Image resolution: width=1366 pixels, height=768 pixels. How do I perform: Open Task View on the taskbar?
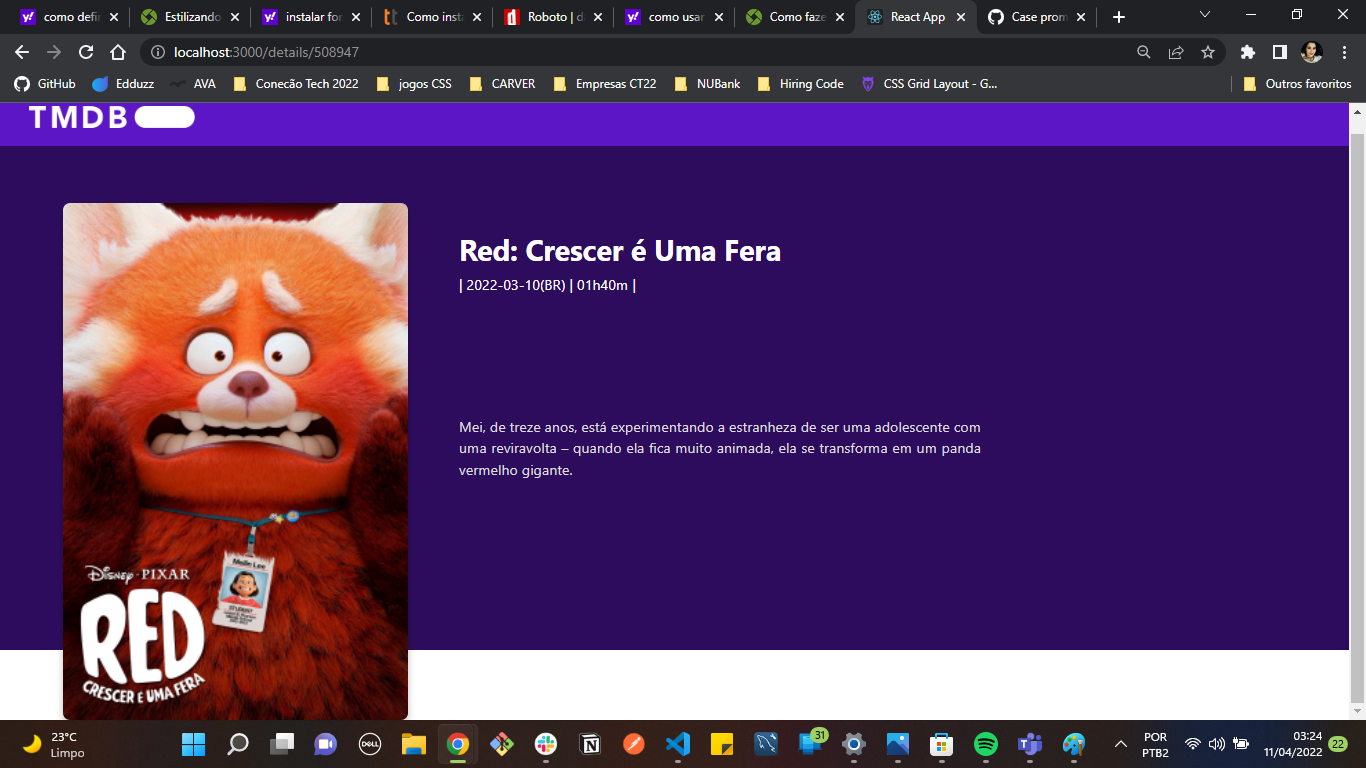tap(282, 744)
